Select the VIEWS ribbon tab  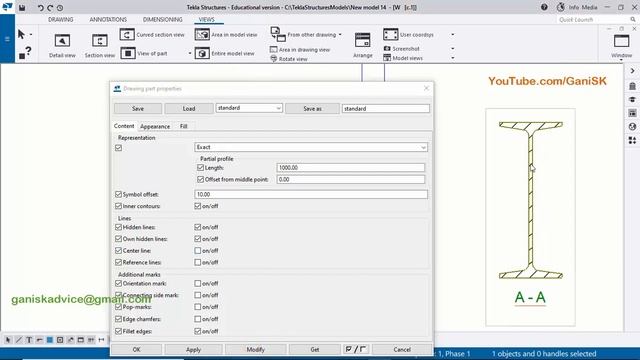(x=207, y=20)
